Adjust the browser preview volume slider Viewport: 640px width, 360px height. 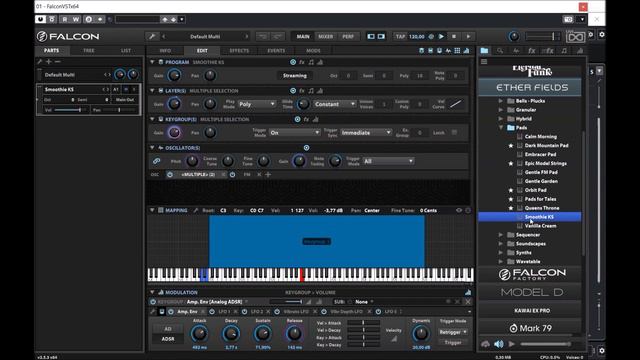545,344
